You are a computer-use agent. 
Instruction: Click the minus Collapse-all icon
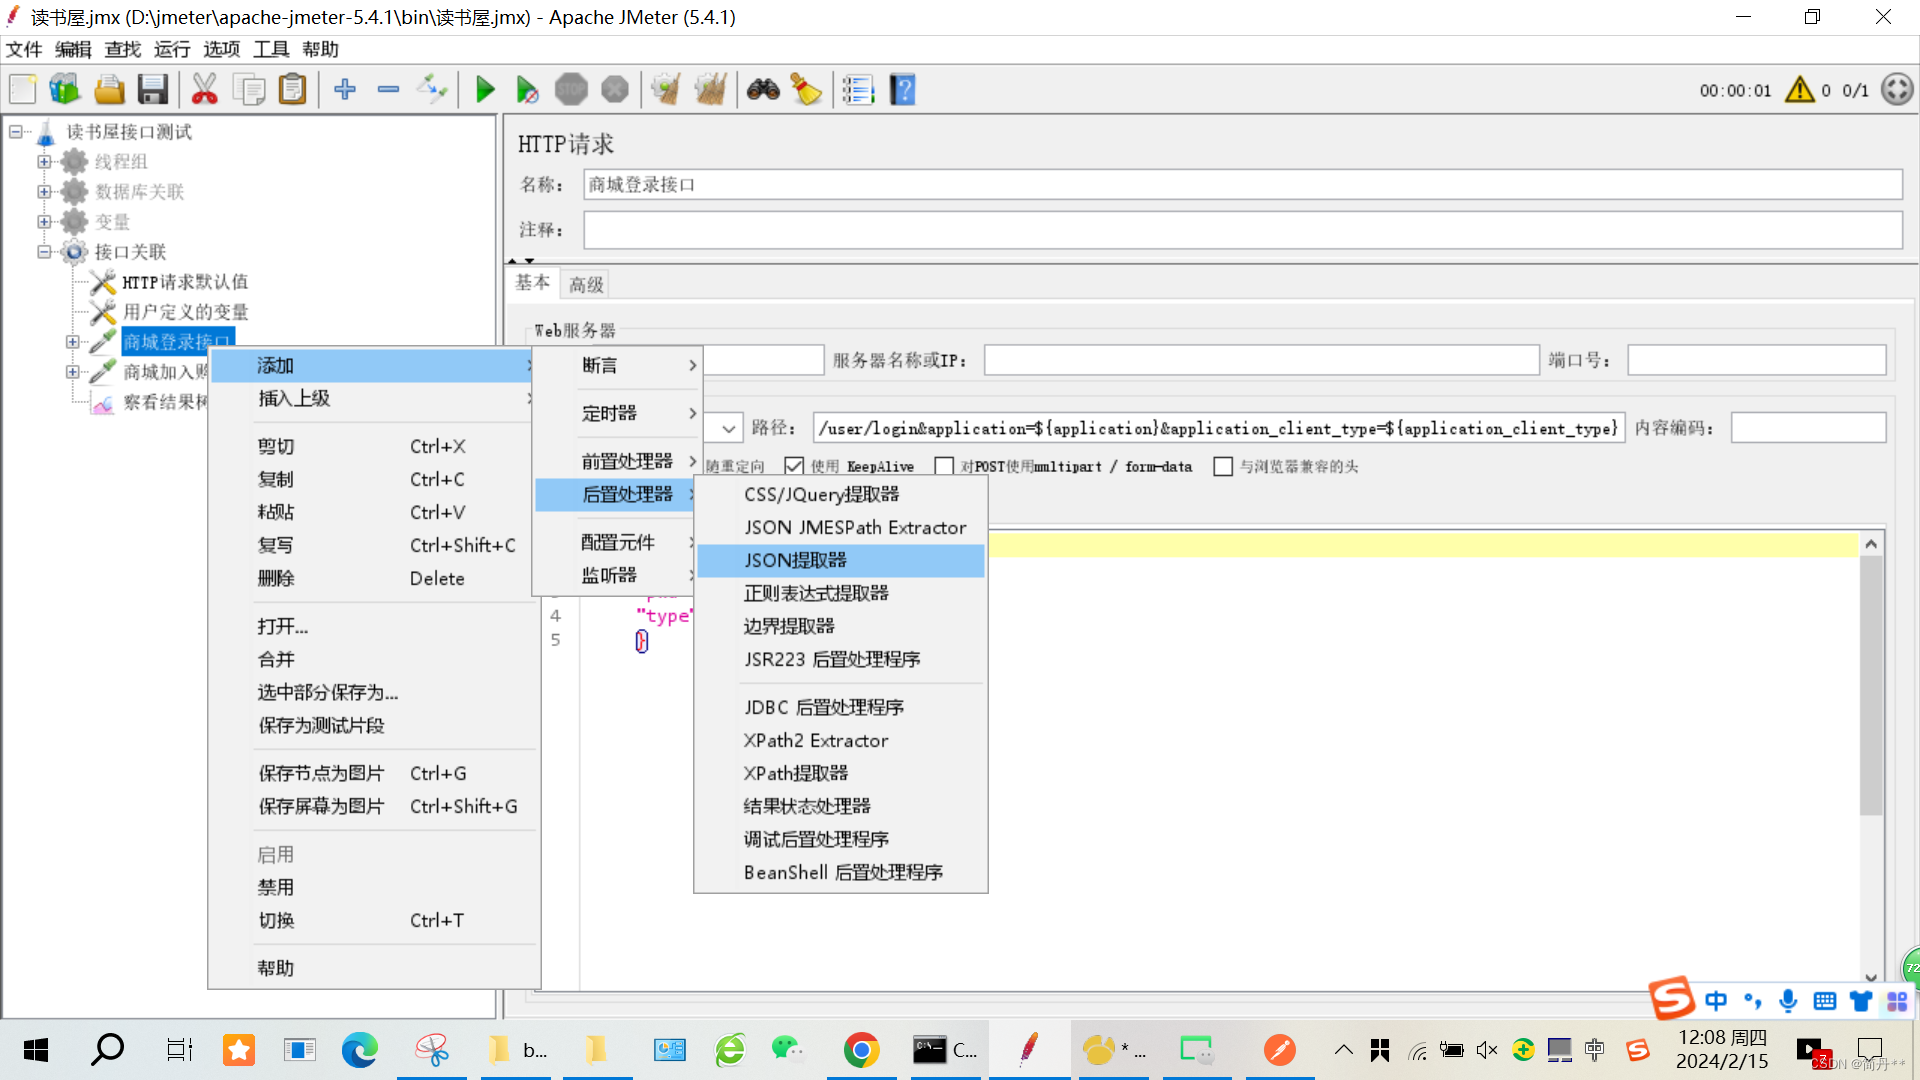tap(388, 90)
